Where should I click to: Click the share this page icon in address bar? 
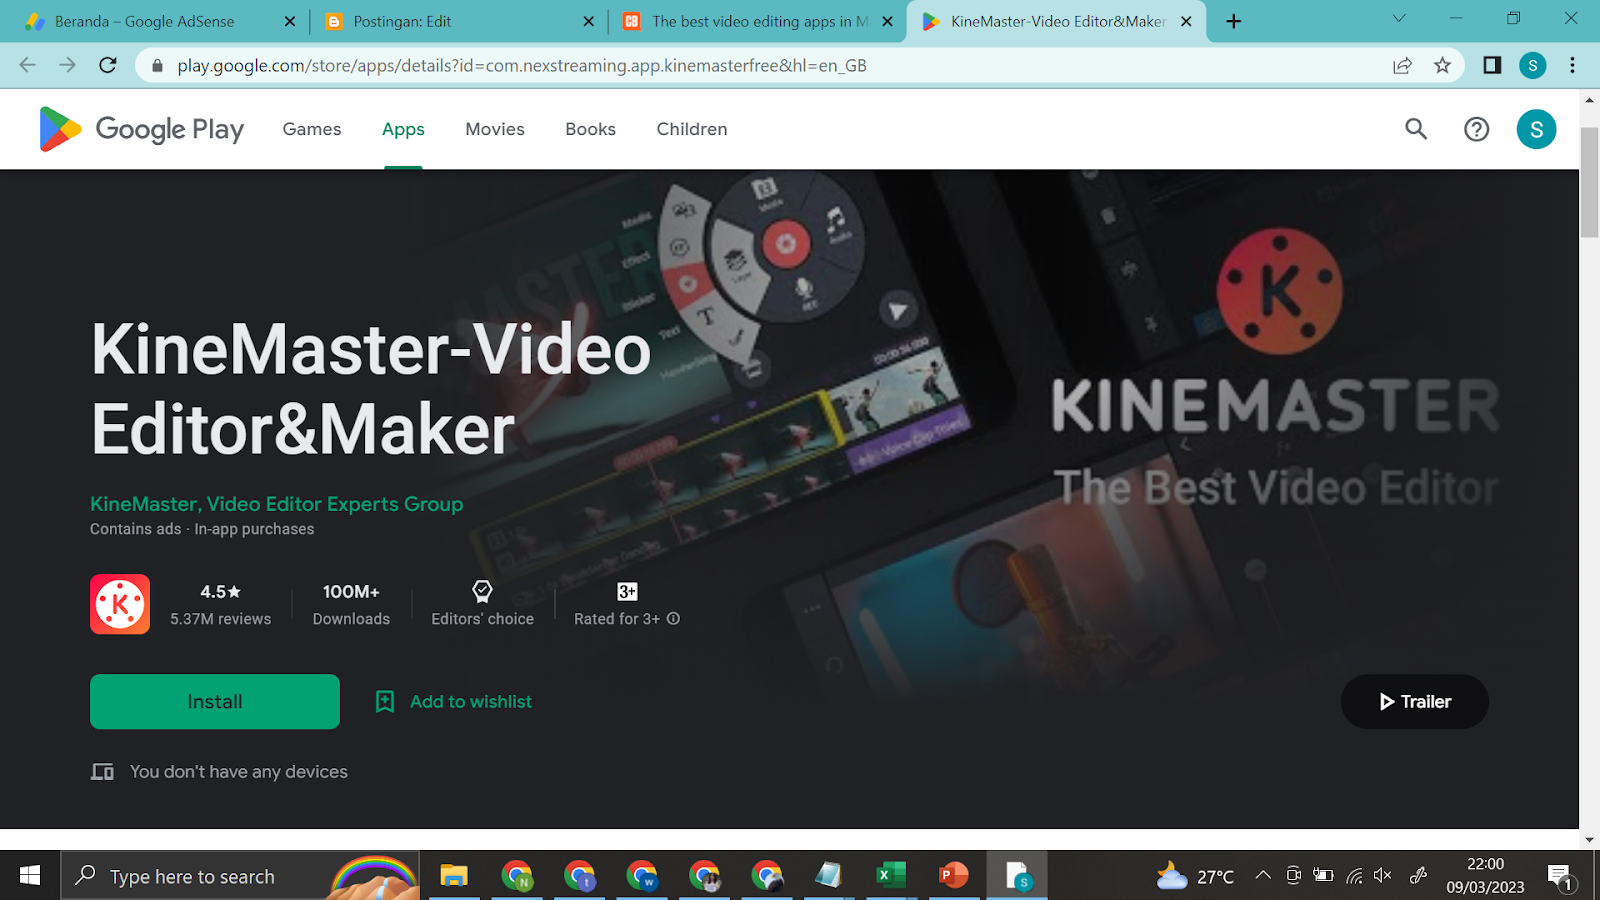pos(1402,65)
